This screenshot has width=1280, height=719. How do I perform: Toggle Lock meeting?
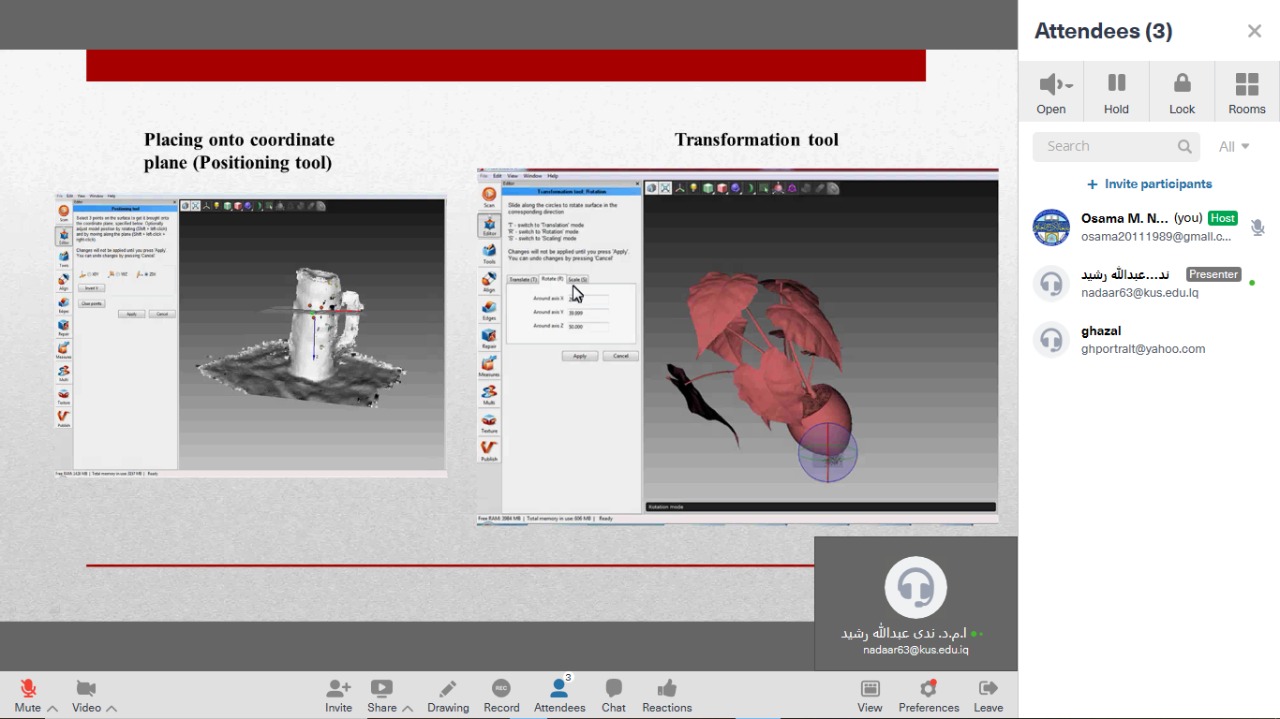(x=1182, y=93)
